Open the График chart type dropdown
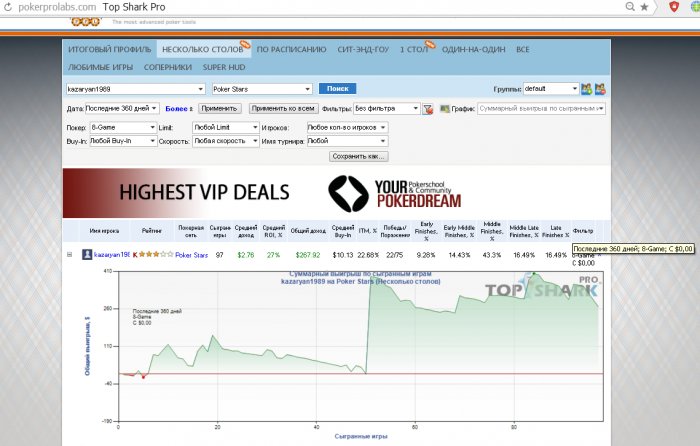The height and width of the screenshot is (446, 700). click(x=541, y=108)
